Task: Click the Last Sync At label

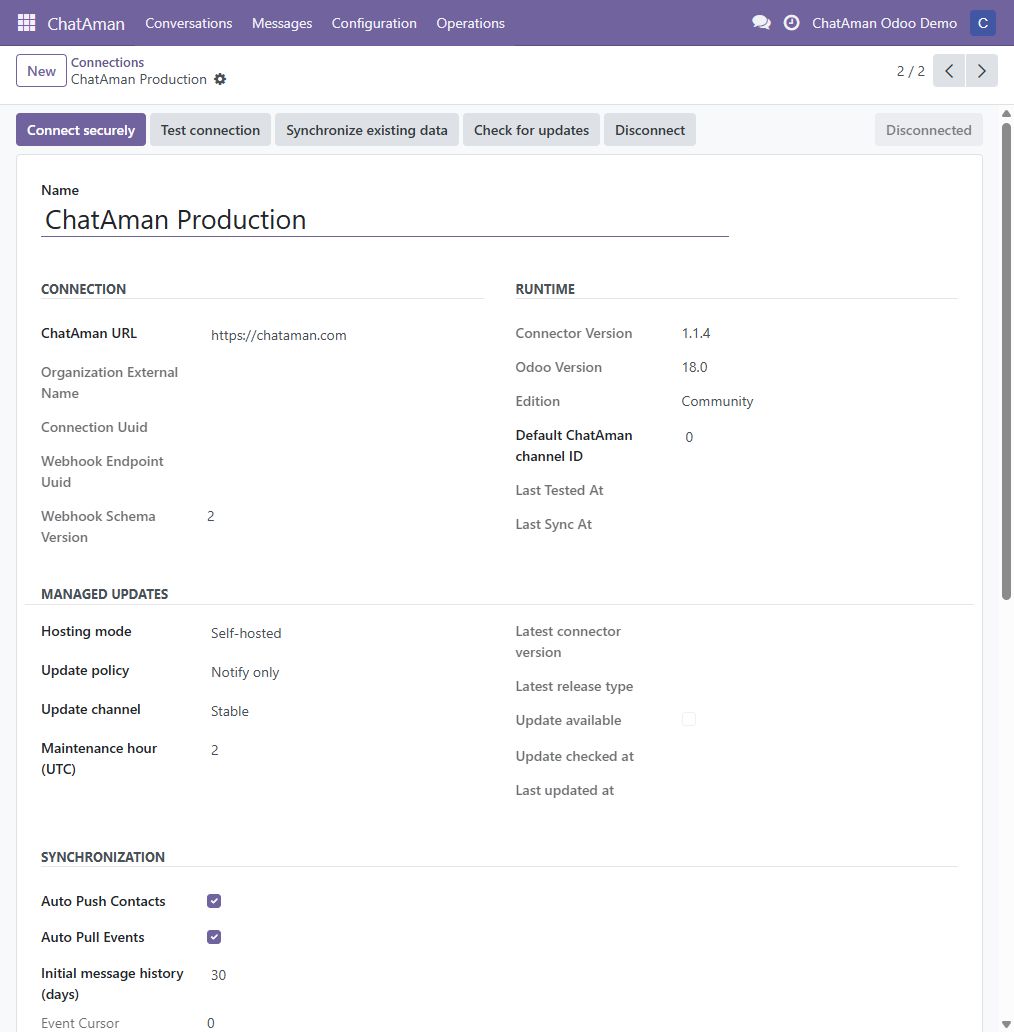Action: (553, 525)
